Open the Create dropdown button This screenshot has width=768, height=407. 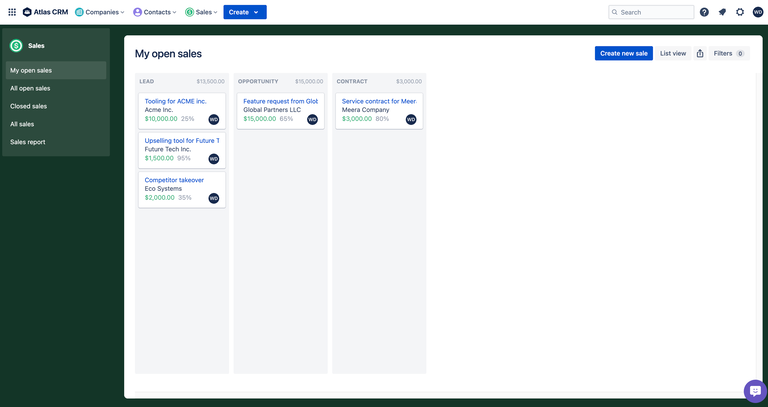pyautogui.click(x=244, y=12)
